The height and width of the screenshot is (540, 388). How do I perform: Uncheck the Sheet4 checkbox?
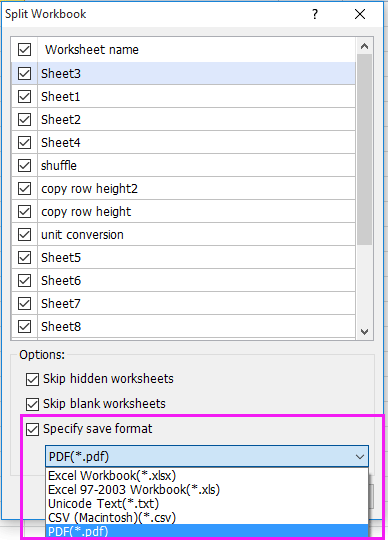pos(24,142)
